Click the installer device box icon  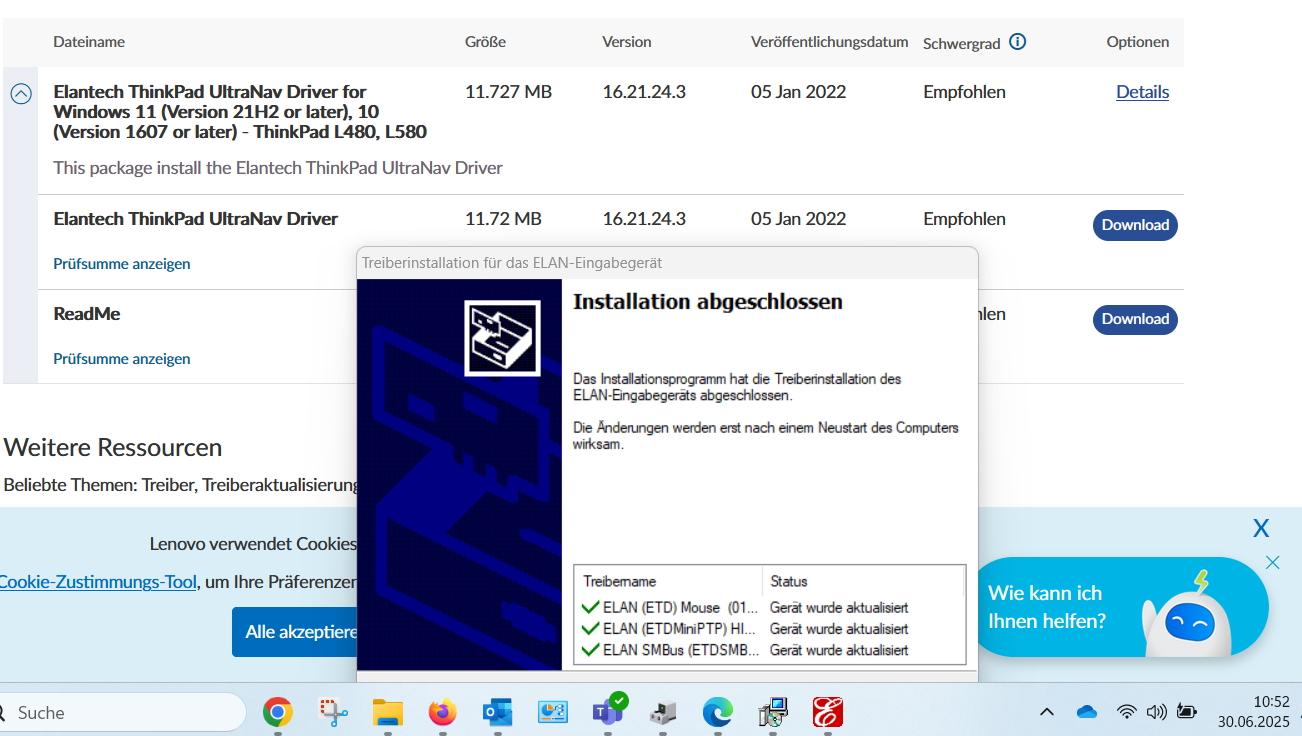pos(502,338)
